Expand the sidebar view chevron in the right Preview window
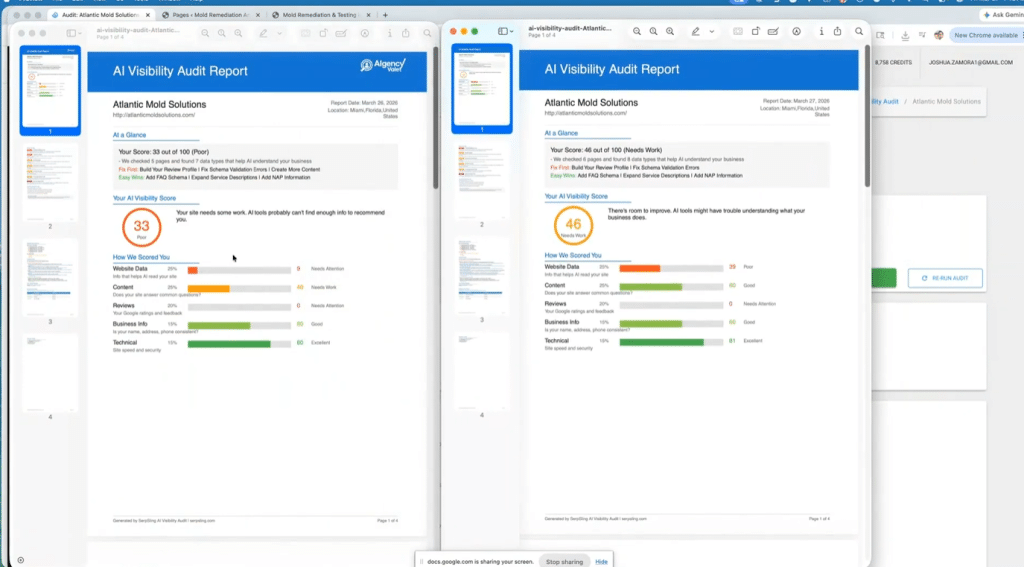 pos(513,32)
